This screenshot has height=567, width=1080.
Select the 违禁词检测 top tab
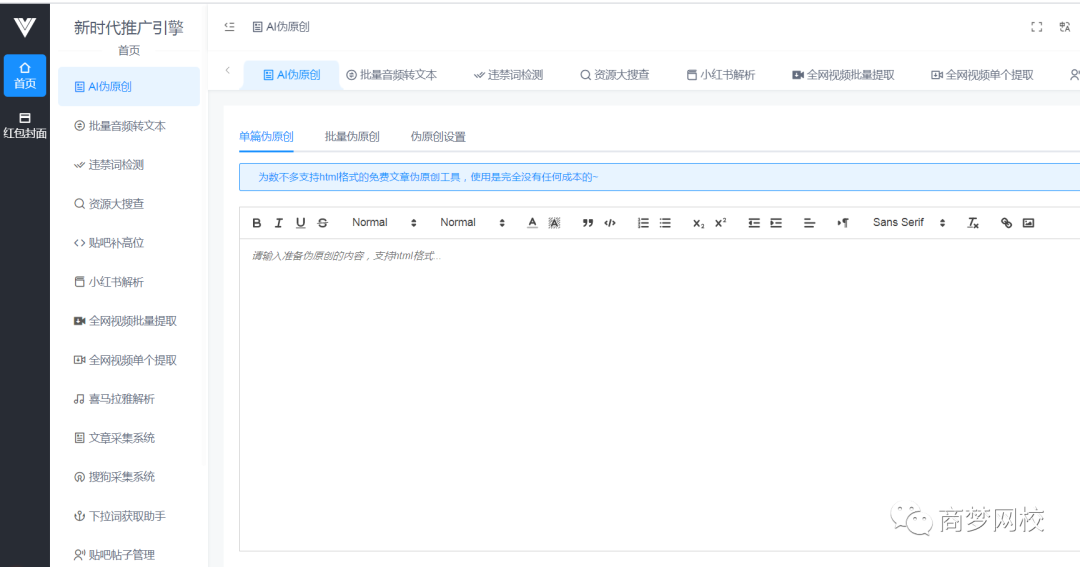508,75
